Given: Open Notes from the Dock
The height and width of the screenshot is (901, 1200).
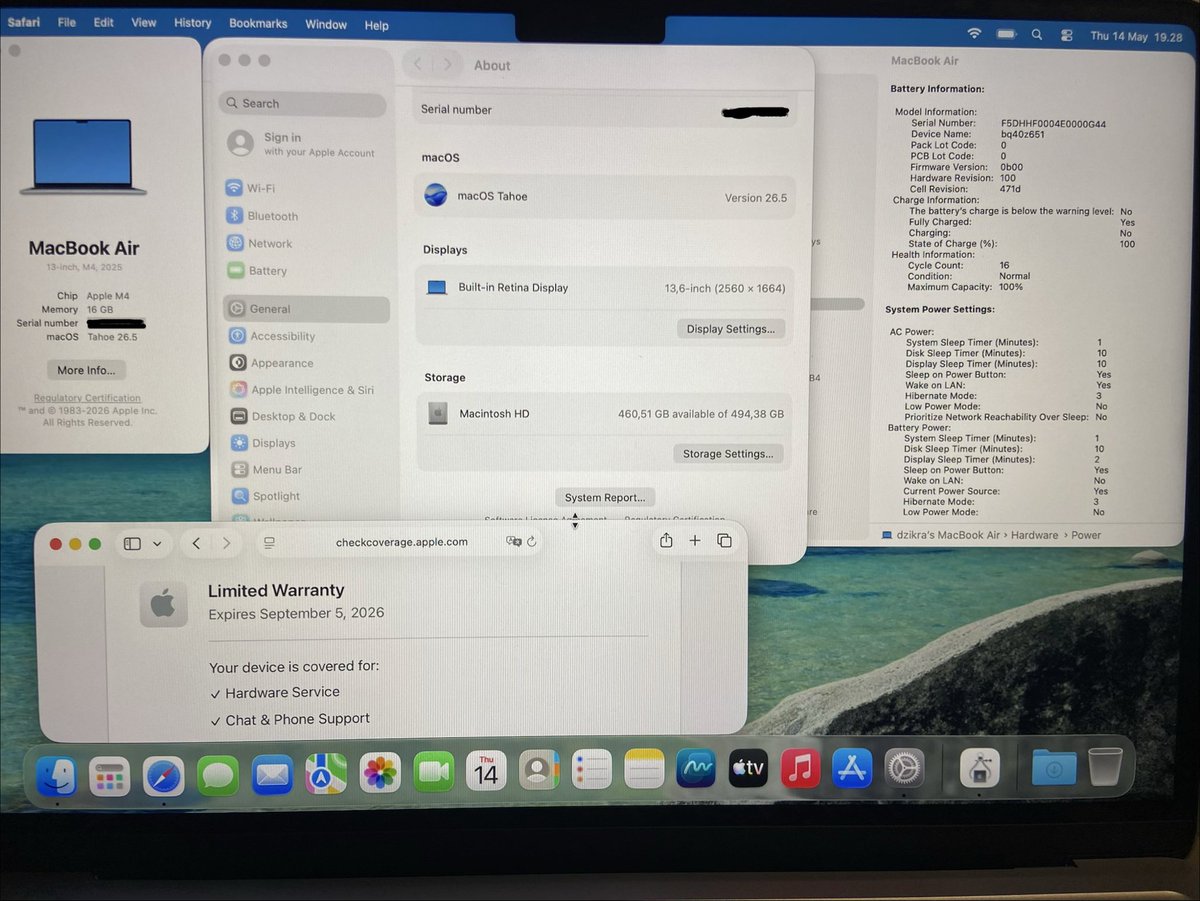Looking at the screenshot, I should tap(645, 768).
